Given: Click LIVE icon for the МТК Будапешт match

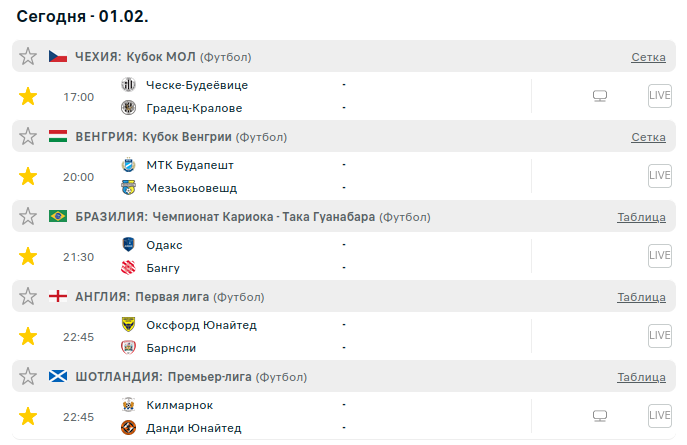Looking at the screenshot, I should coord(659,176).
